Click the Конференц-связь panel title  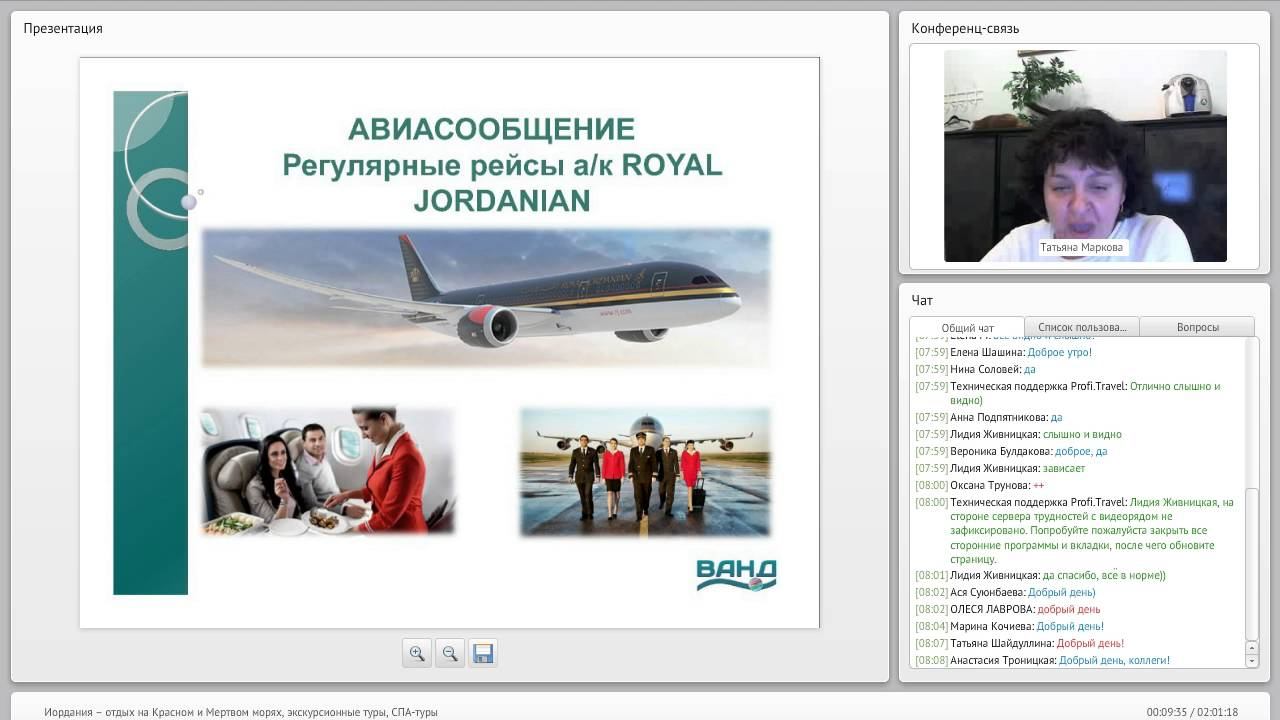[965, 28]
